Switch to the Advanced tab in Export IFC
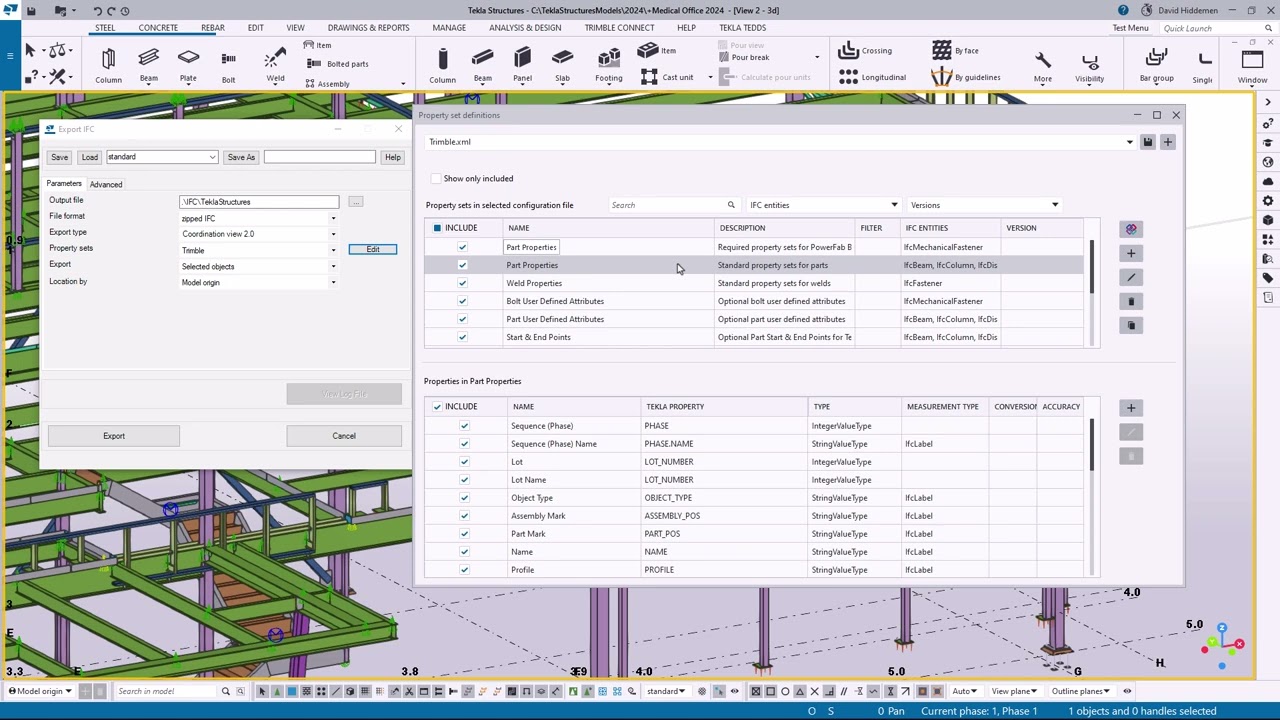 tap(106, 184)
